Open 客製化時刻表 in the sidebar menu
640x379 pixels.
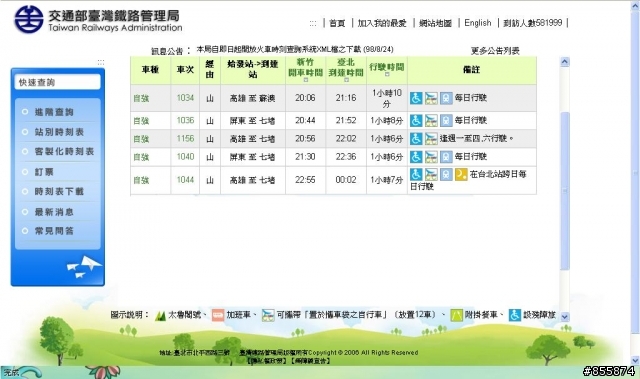click(64, 151)
